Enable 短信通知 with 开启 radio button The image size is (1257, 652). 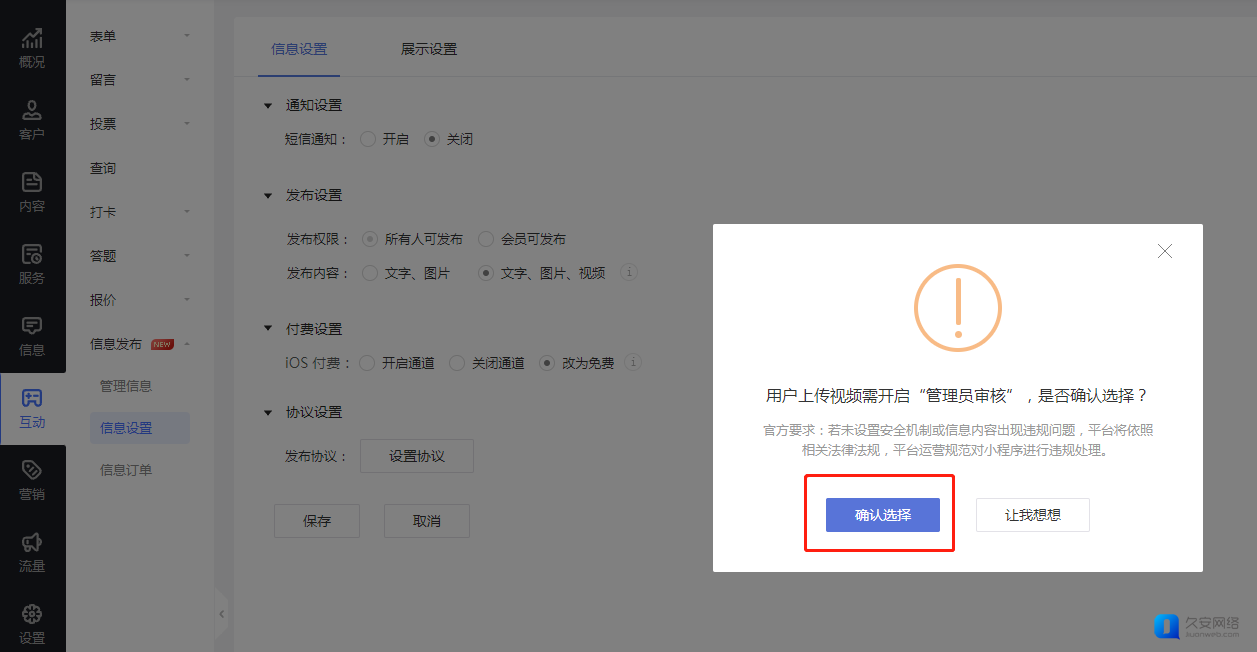(368, 139)
